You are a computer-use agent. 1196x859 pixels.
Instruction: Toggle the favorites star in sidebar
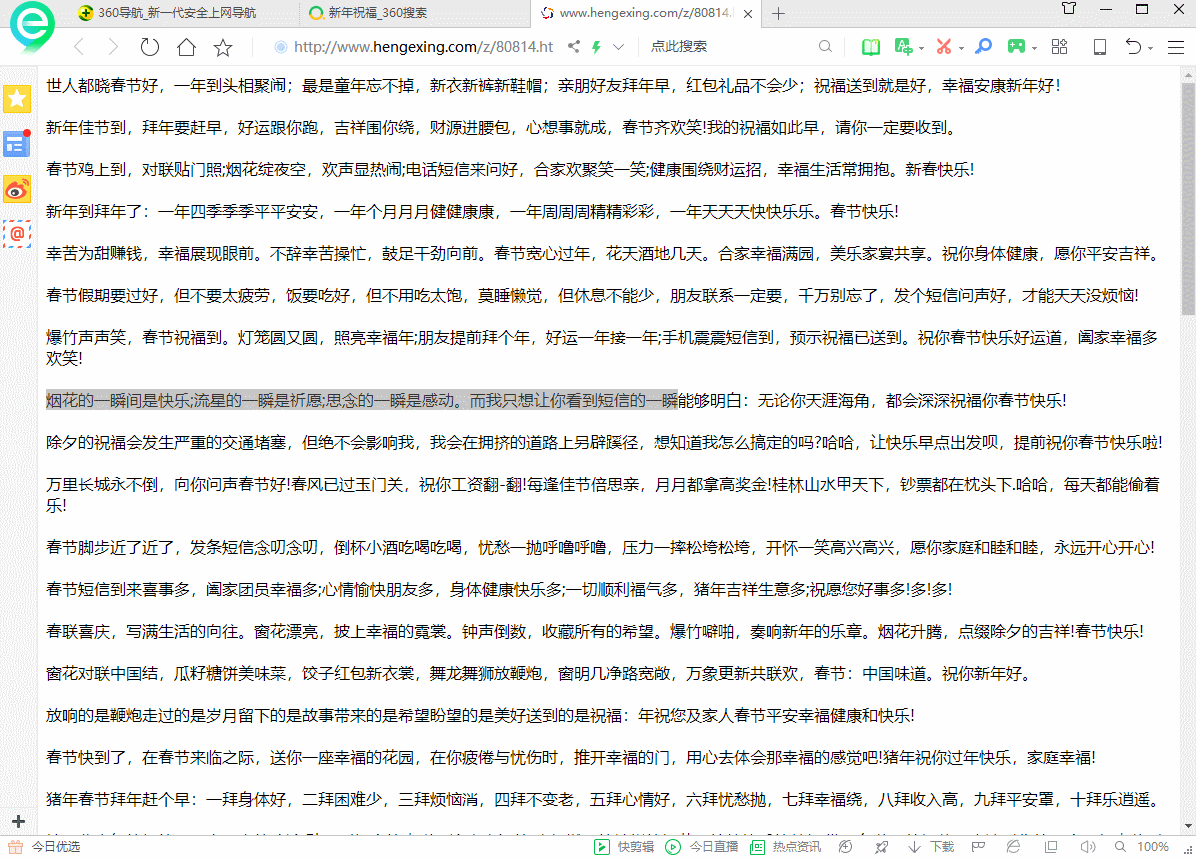[17, 98]
